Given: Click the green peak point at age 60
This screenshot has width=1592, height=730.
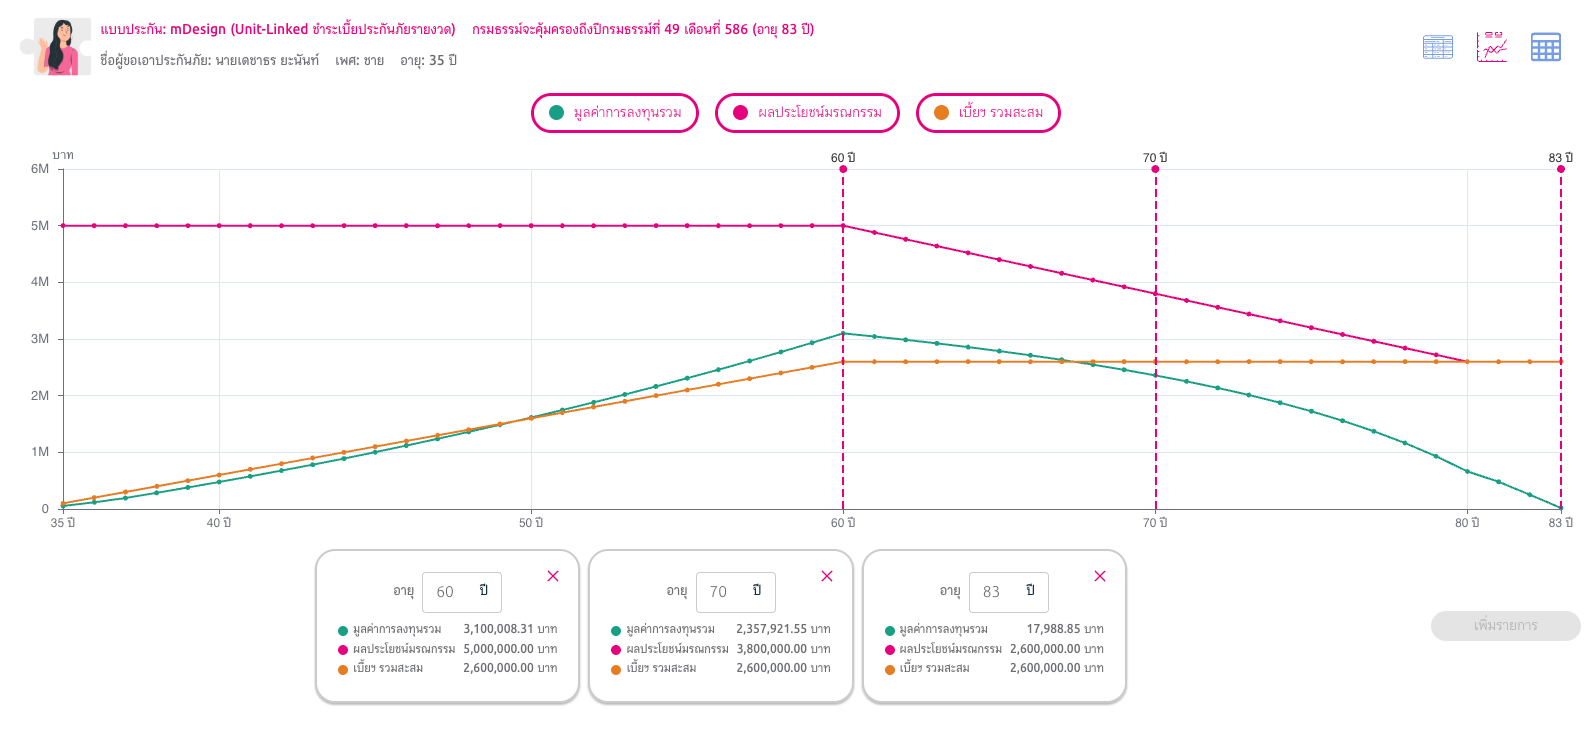Looking at the screenshot, I should point(843,333).
